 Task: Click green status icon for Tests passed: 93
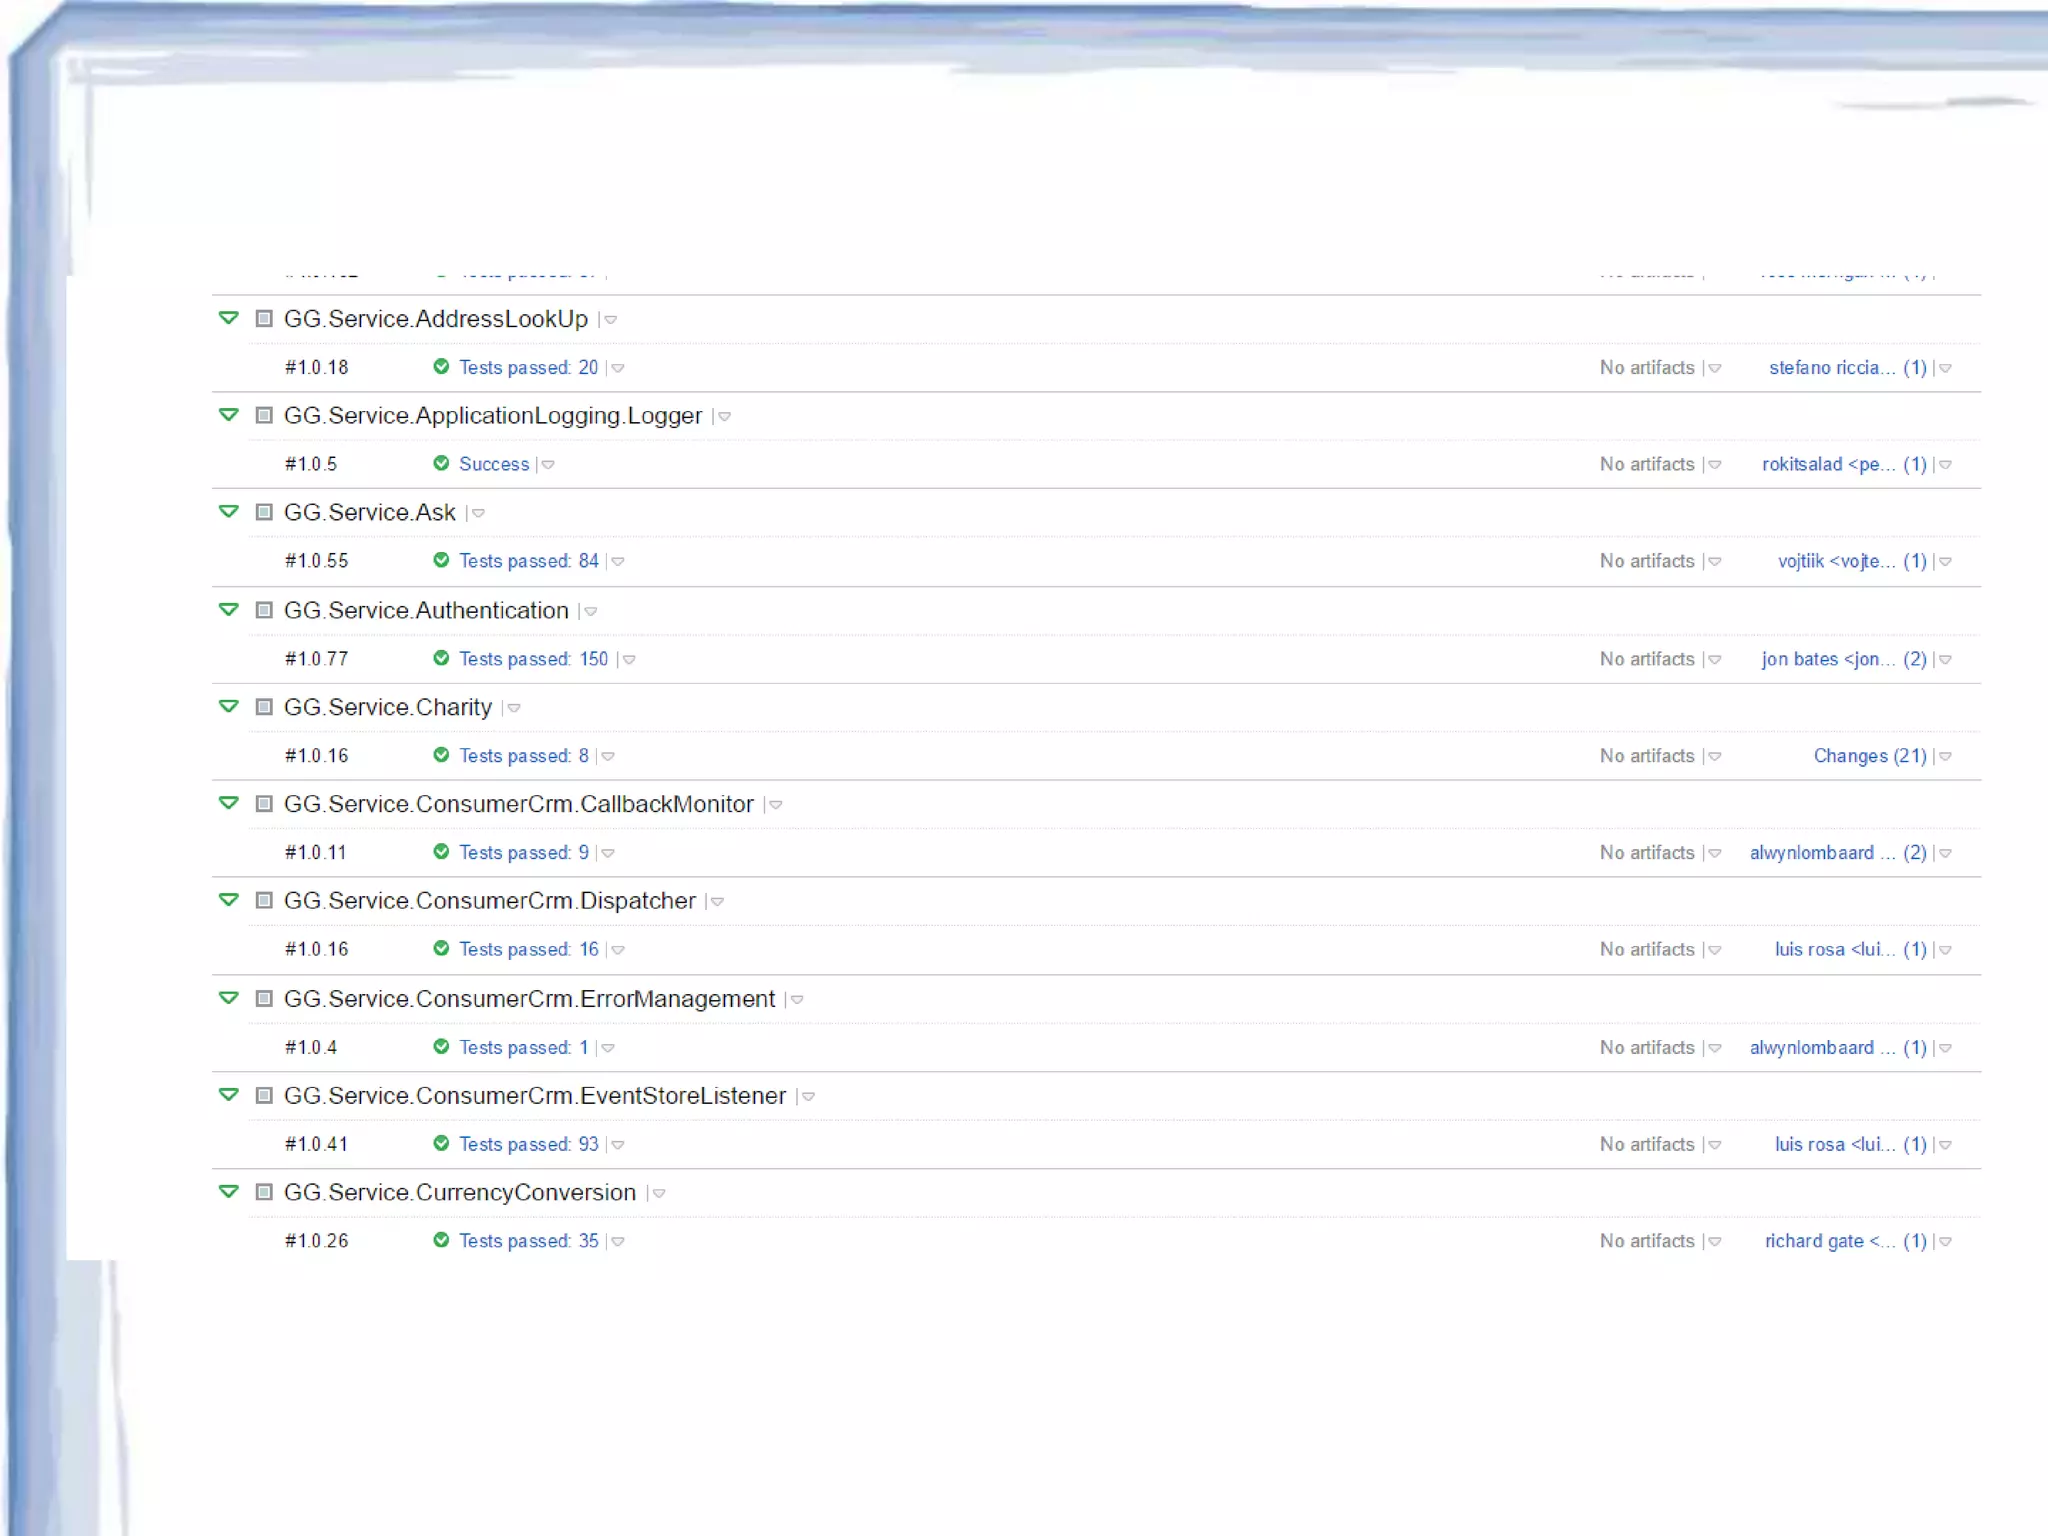[x=441, y=1143]
